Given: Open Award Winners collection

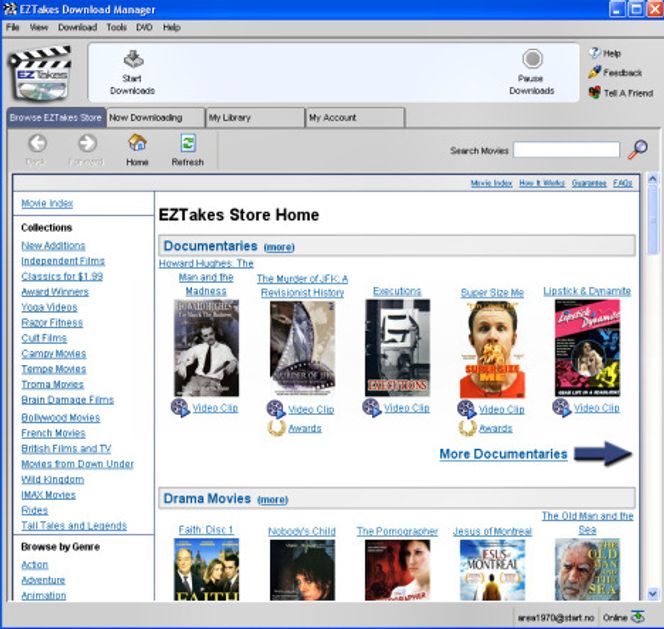Looking at the screenshot, I should 55,292.
